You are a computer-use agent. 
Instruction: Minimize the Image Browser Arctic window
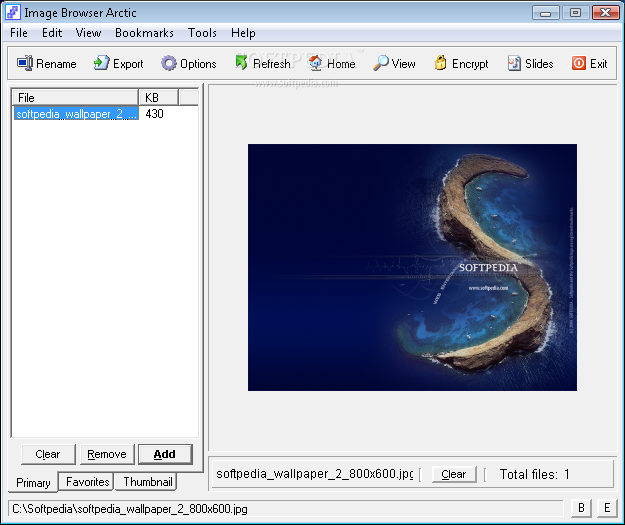545,13
